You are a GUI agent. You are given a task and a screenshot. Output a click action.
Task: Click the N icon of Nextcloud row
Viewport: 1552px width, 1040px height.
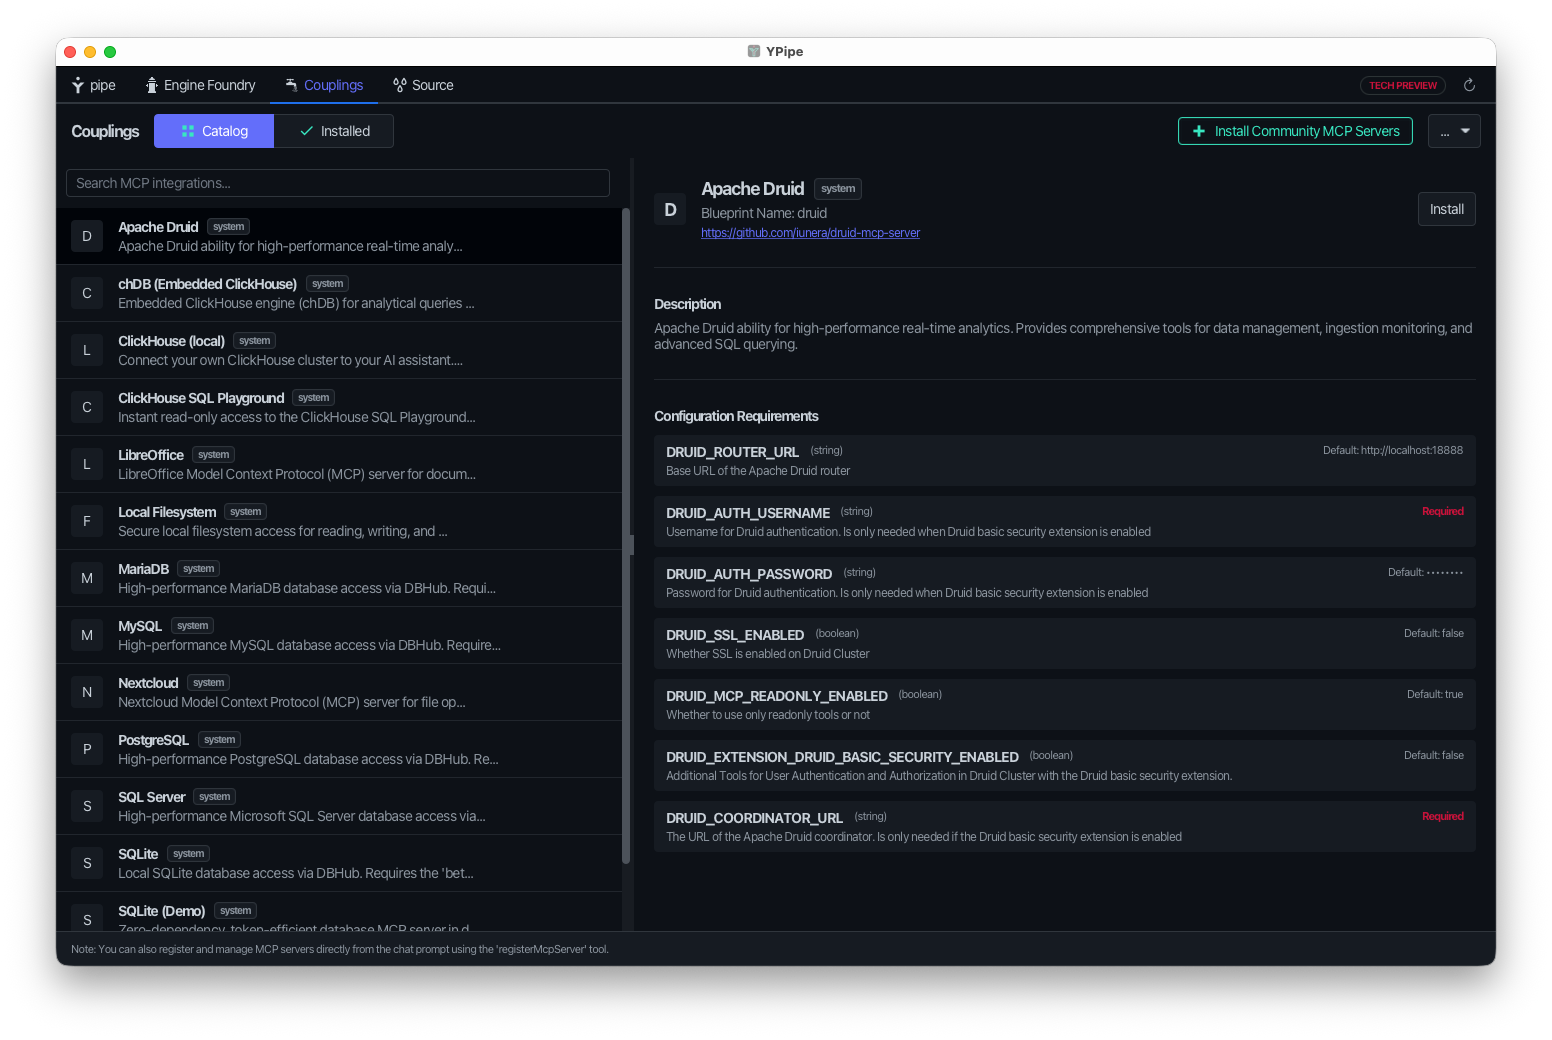[x=87, y=692]
